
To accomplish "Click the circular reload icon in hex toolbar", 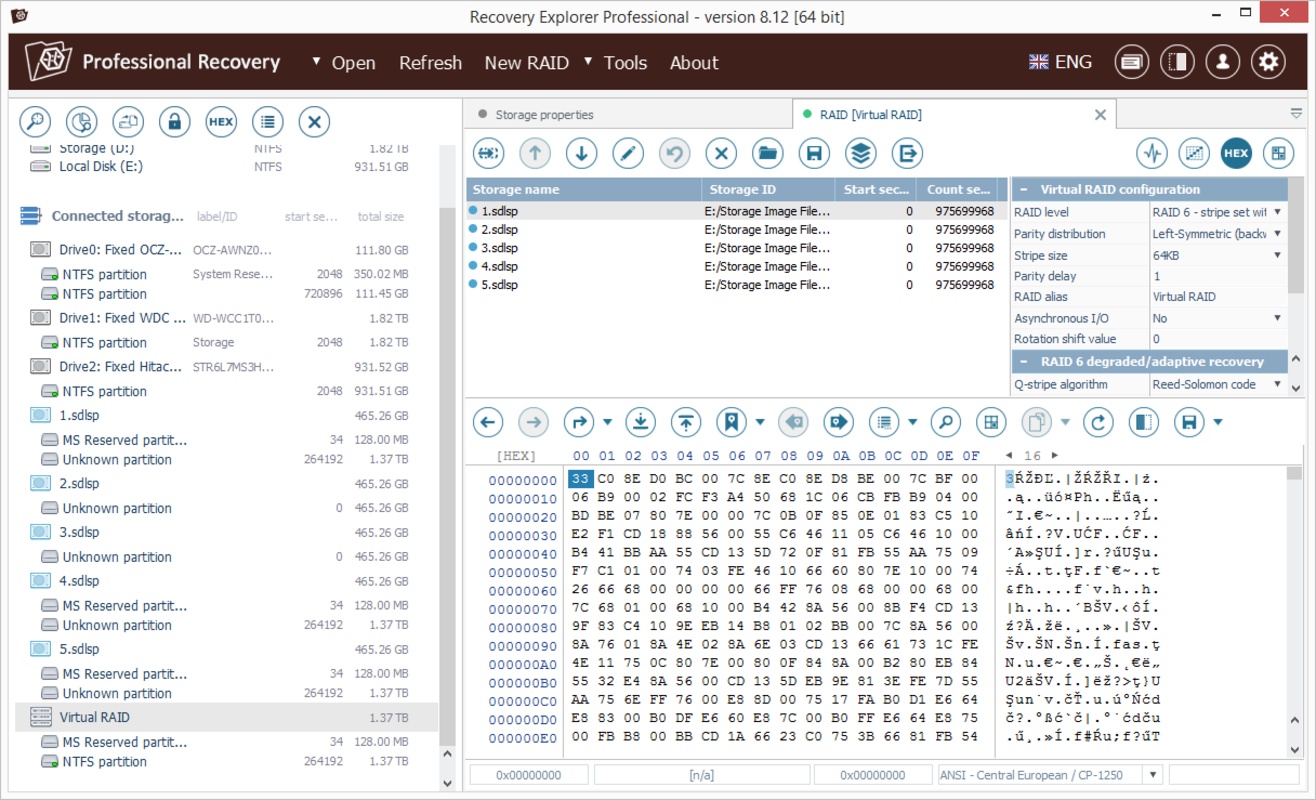I will 1098,422.
